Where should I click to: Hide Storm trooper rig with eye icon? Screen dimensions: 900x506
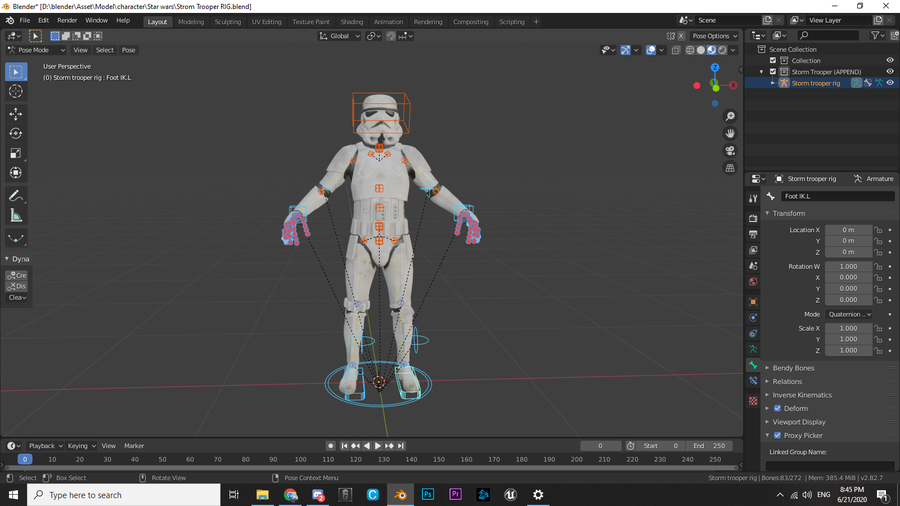point(890,83)
